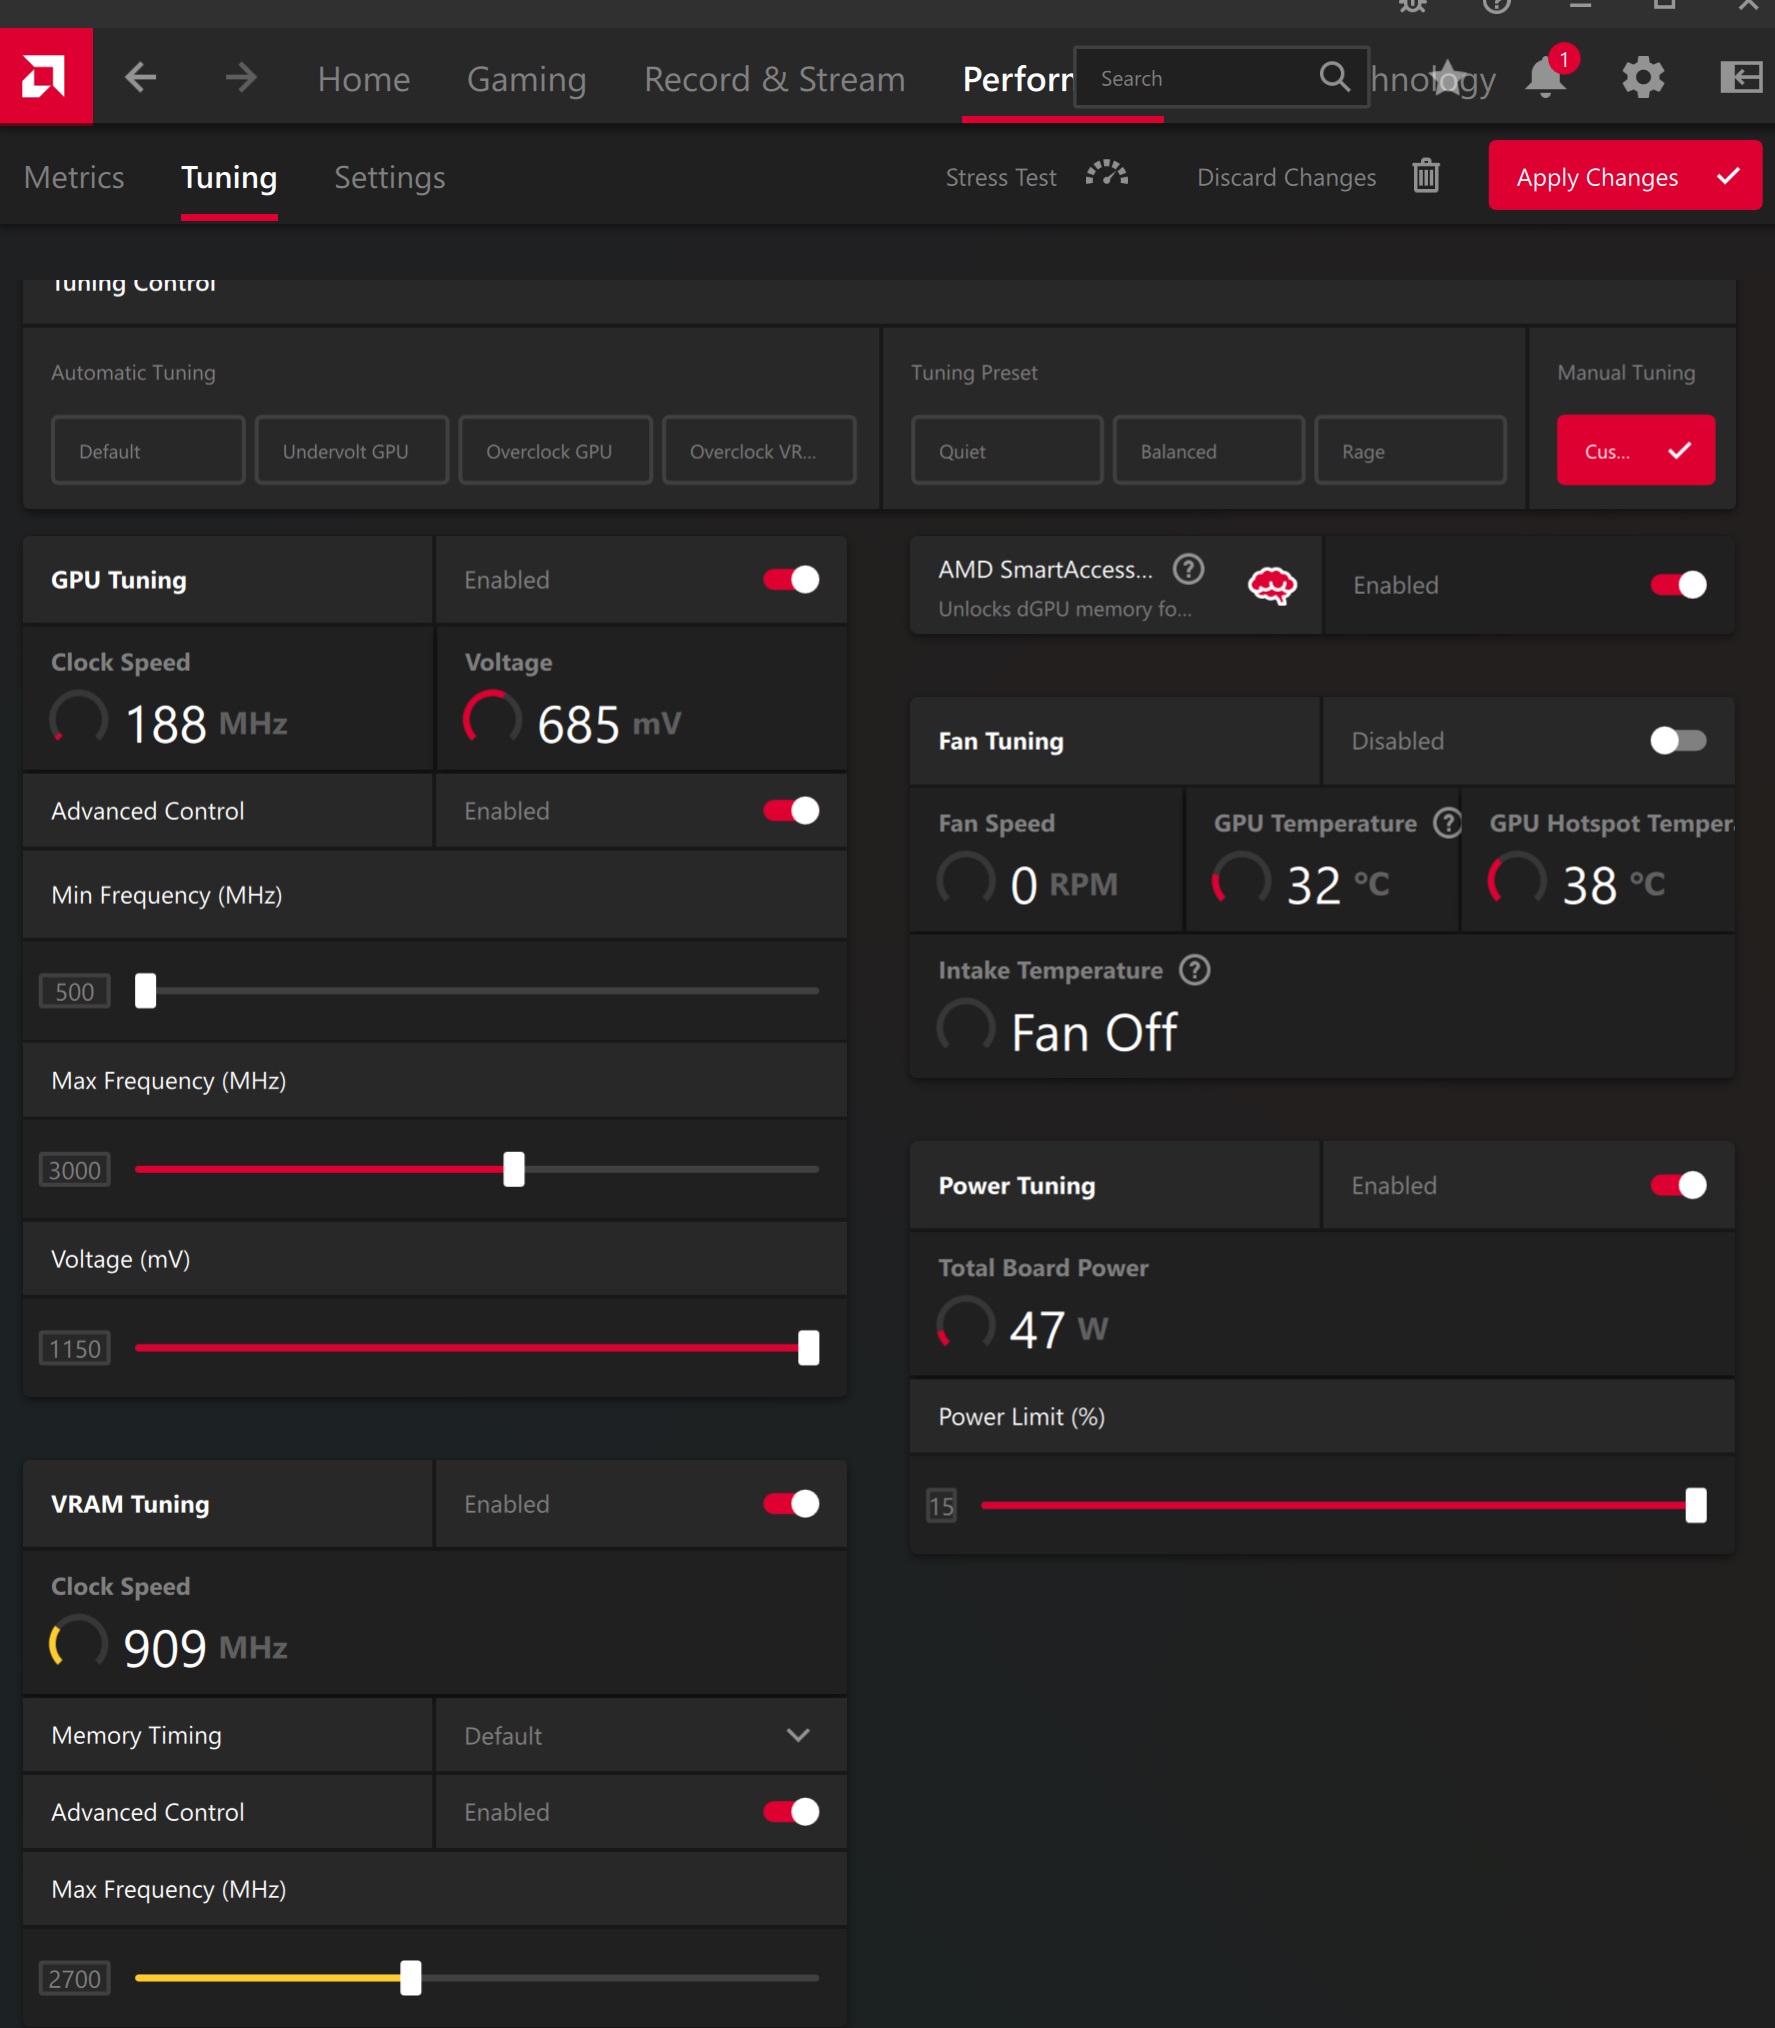Click VRAM Max Frequency value box 2700
The image size is (1775, 2028).
point(75,1978)
